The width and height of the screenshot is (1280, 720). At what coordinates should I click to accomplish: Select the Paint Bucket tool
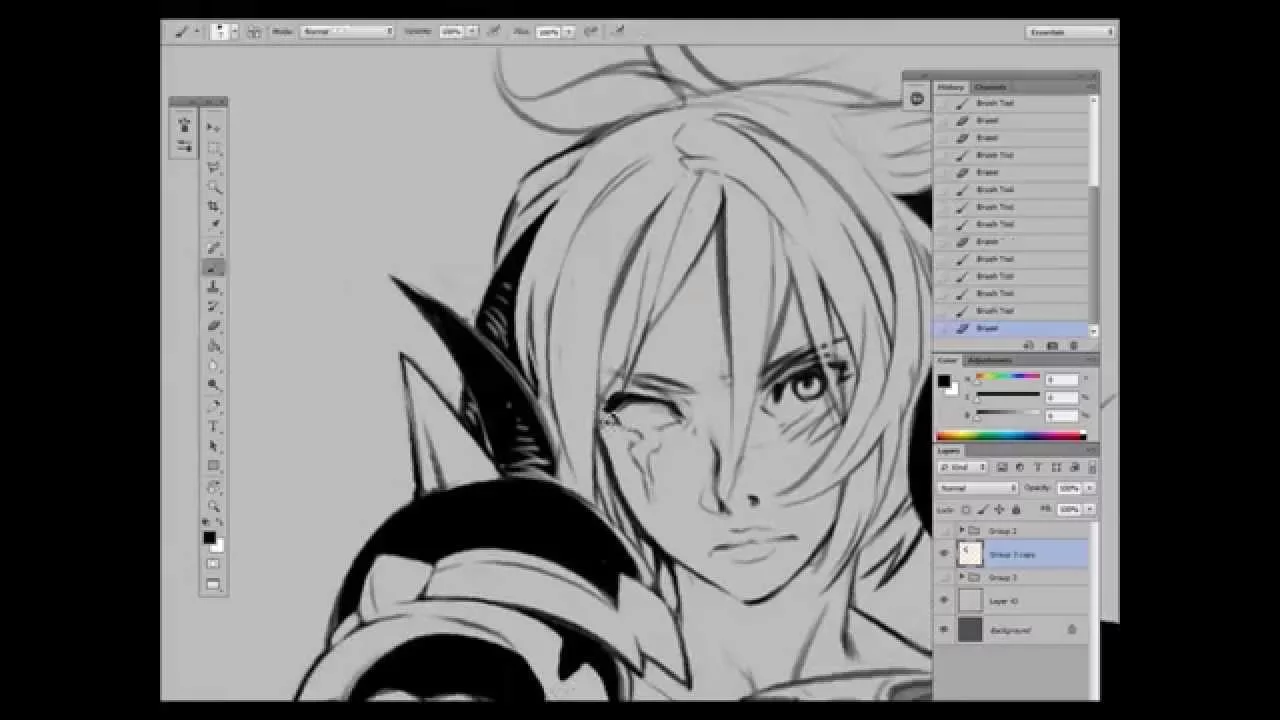point(213,346)
